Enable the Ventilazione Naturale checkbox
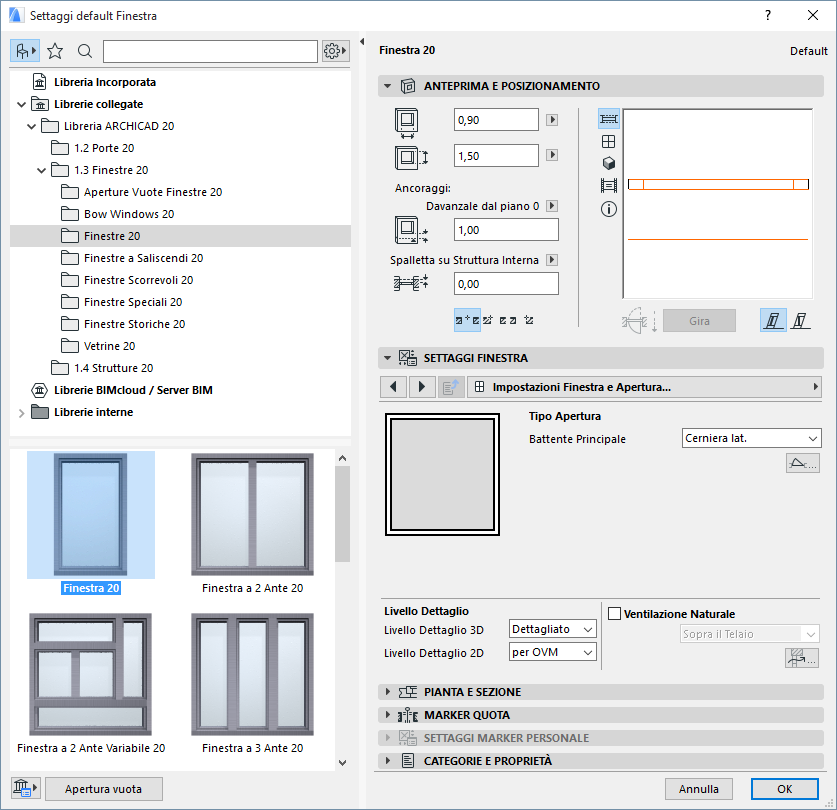837x810 pixels. tap(616, 613)
